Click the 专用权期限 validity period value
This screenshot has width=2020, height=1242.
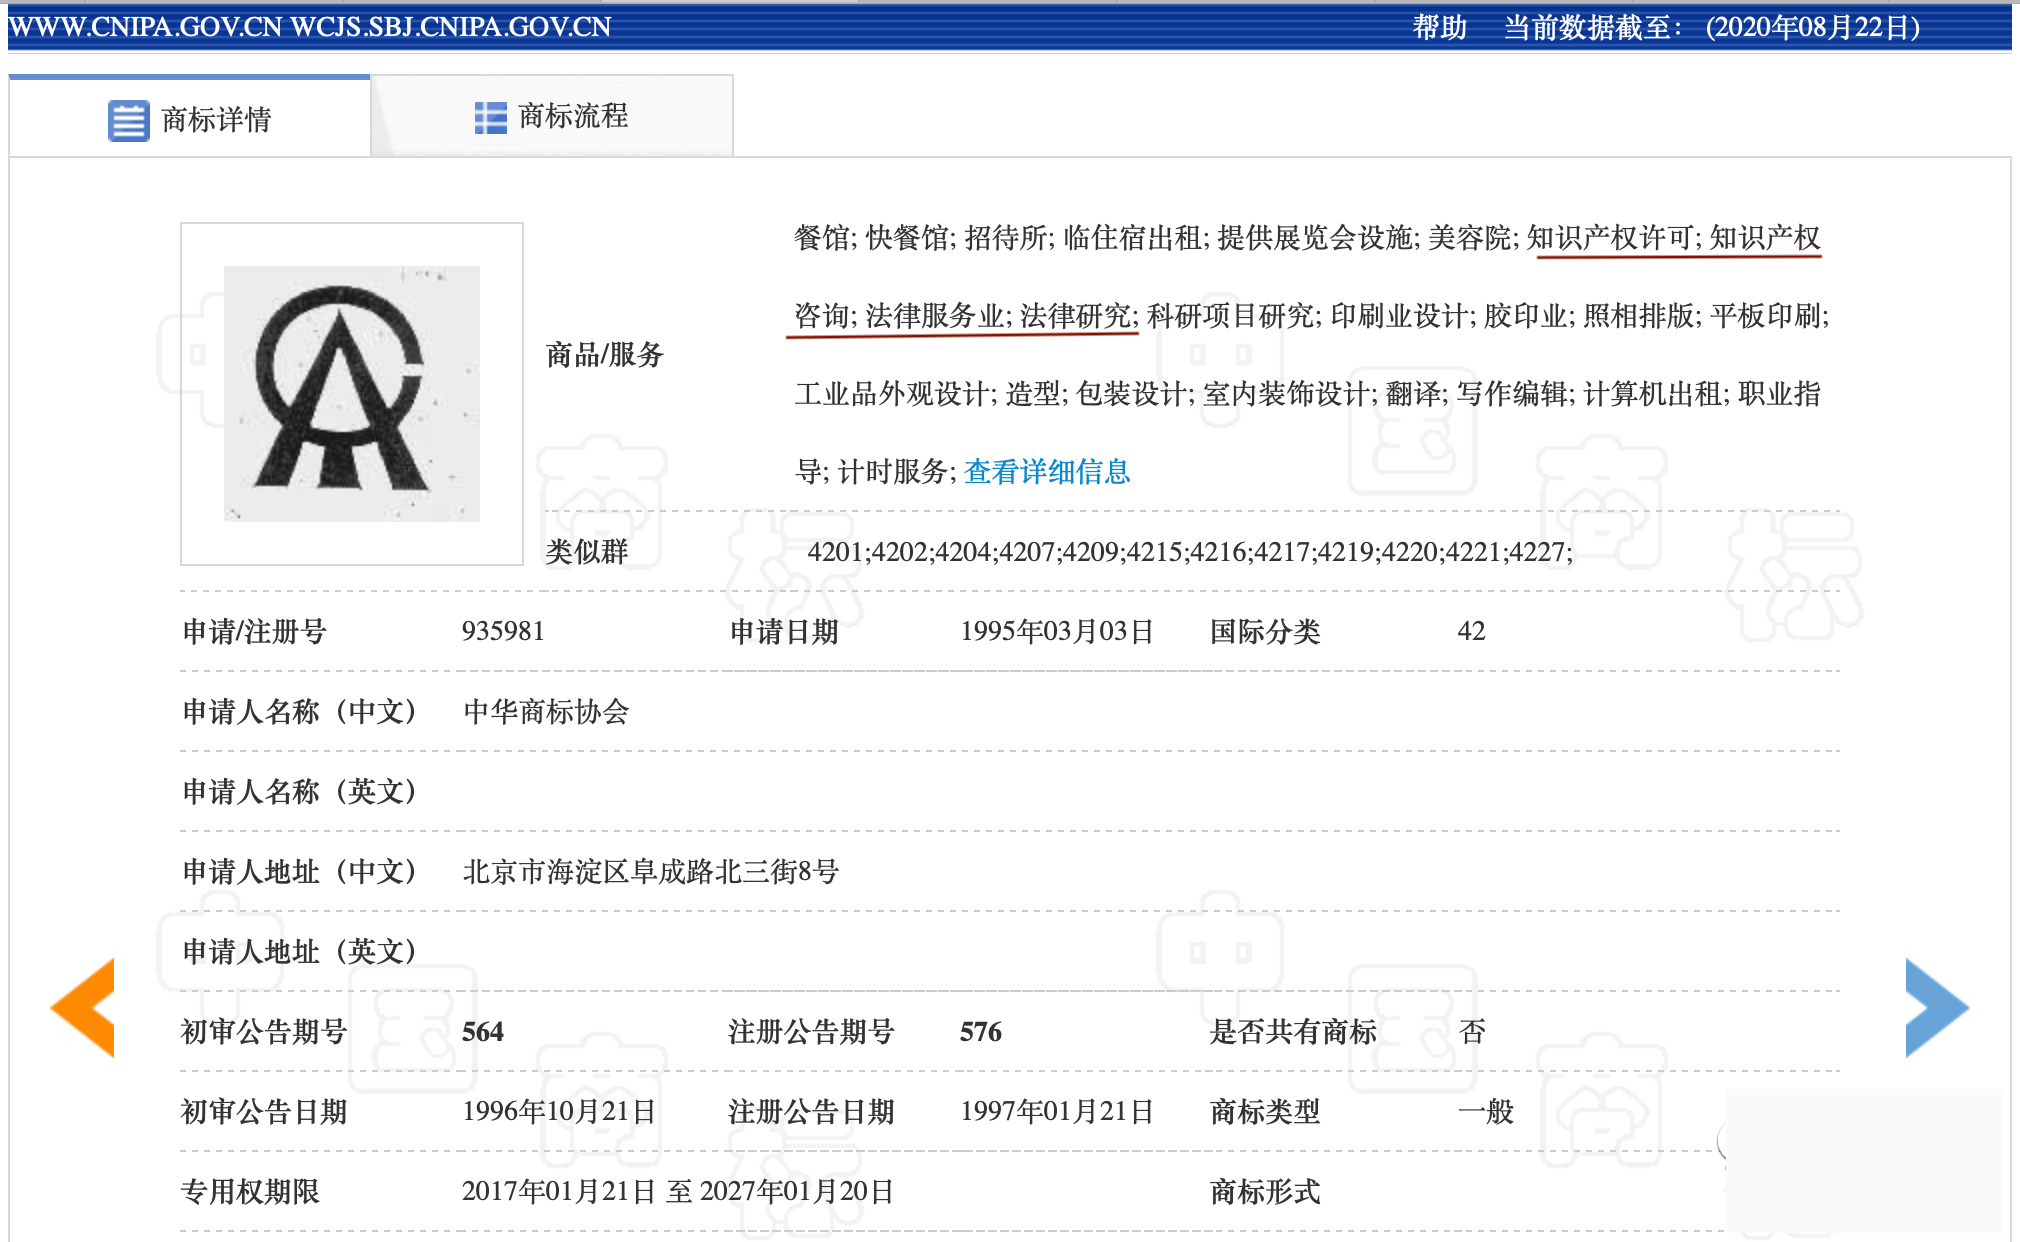click(x=678, y=1191)
